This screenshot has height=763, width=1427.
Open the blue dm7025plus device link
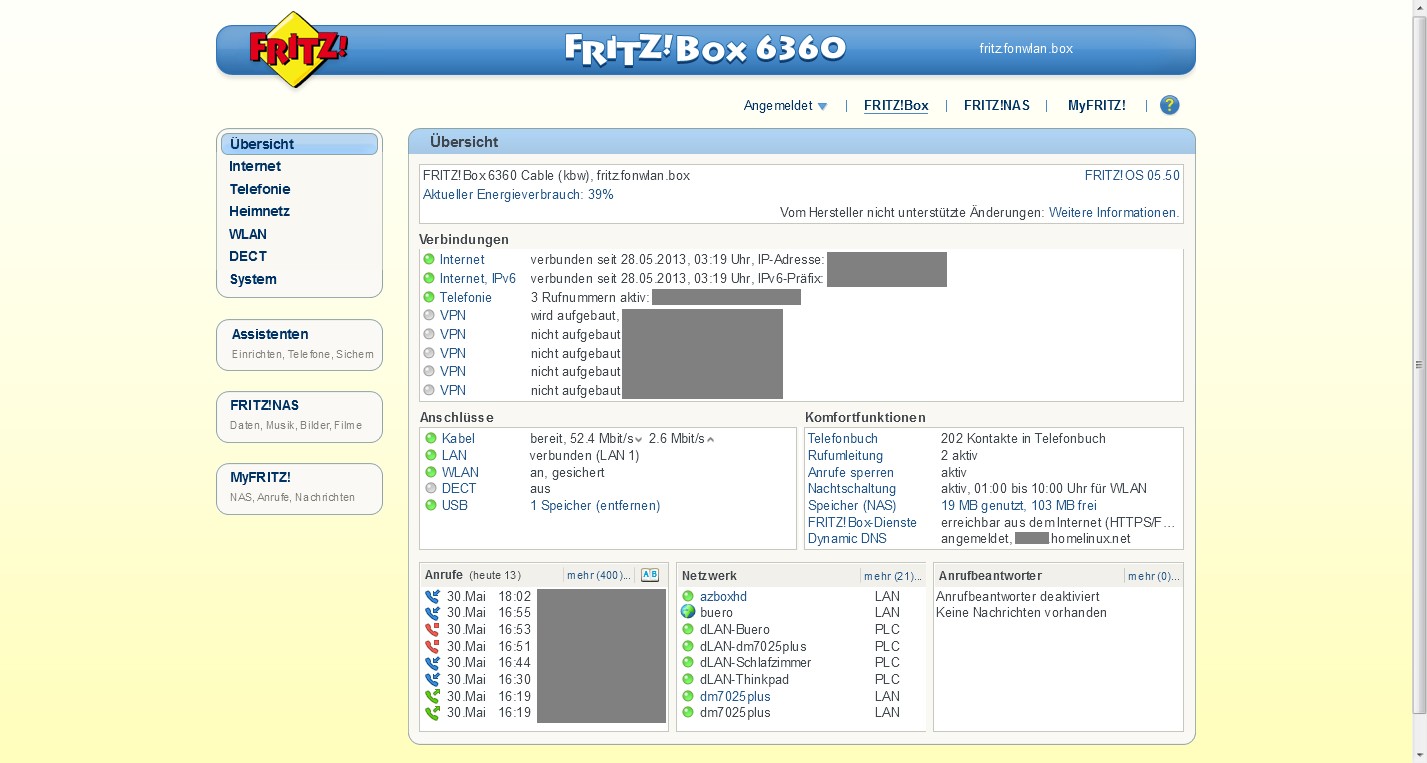pyautogui.click(x=735, y=696)
